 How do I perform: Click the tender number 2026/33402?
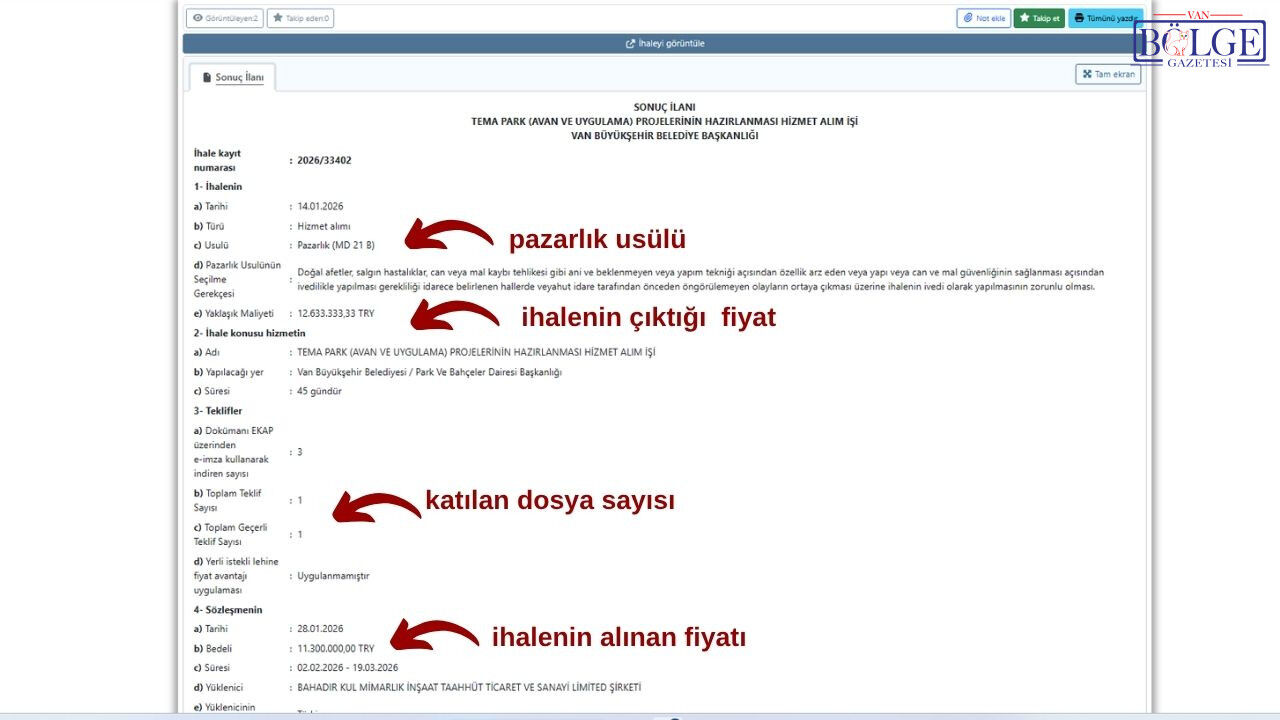click(x=324, y=160)
